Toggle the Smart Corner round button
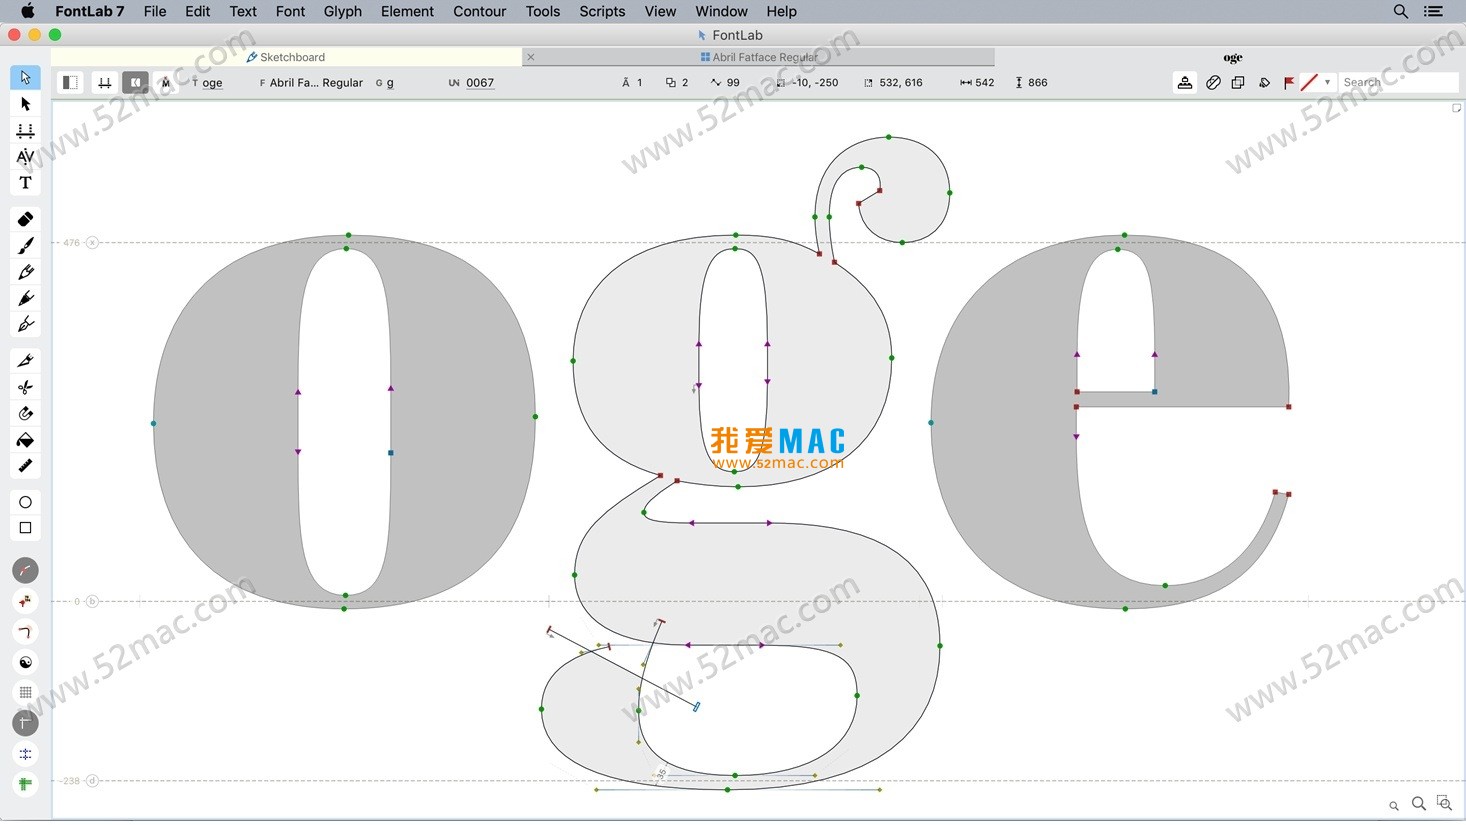The width and height of the screenshot is (1466, 825). click(25, 632)
